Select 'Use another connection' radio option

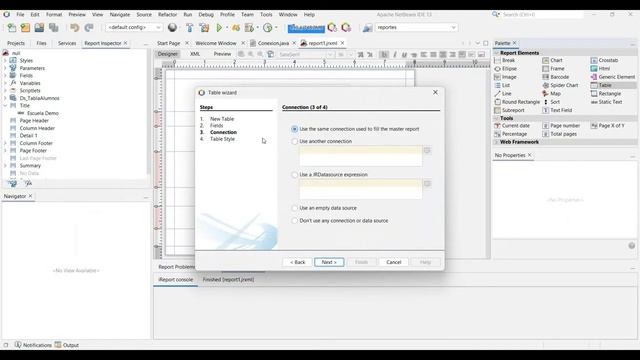tap(294, 141)
